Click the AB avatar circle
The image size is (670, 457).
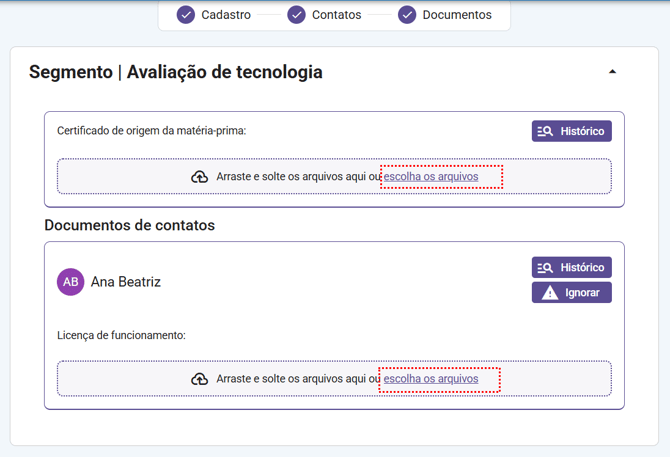coord(71,282)
